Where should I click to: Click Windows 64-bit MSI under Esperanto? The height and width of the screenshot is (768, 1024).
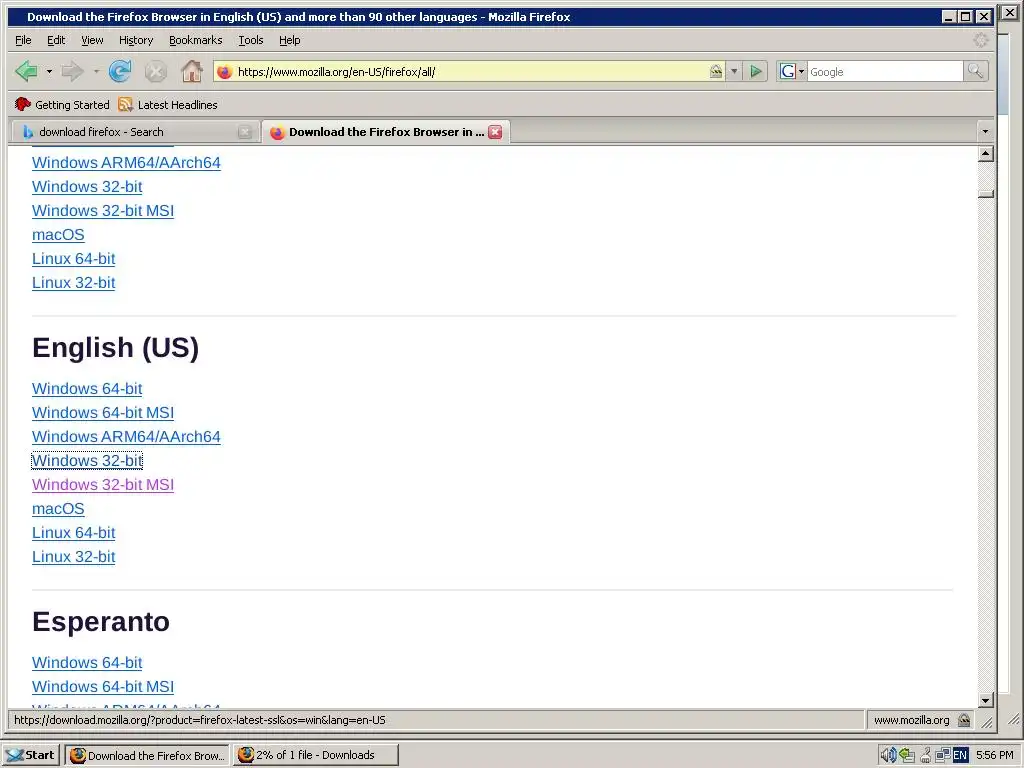click(x=103, y=687)
